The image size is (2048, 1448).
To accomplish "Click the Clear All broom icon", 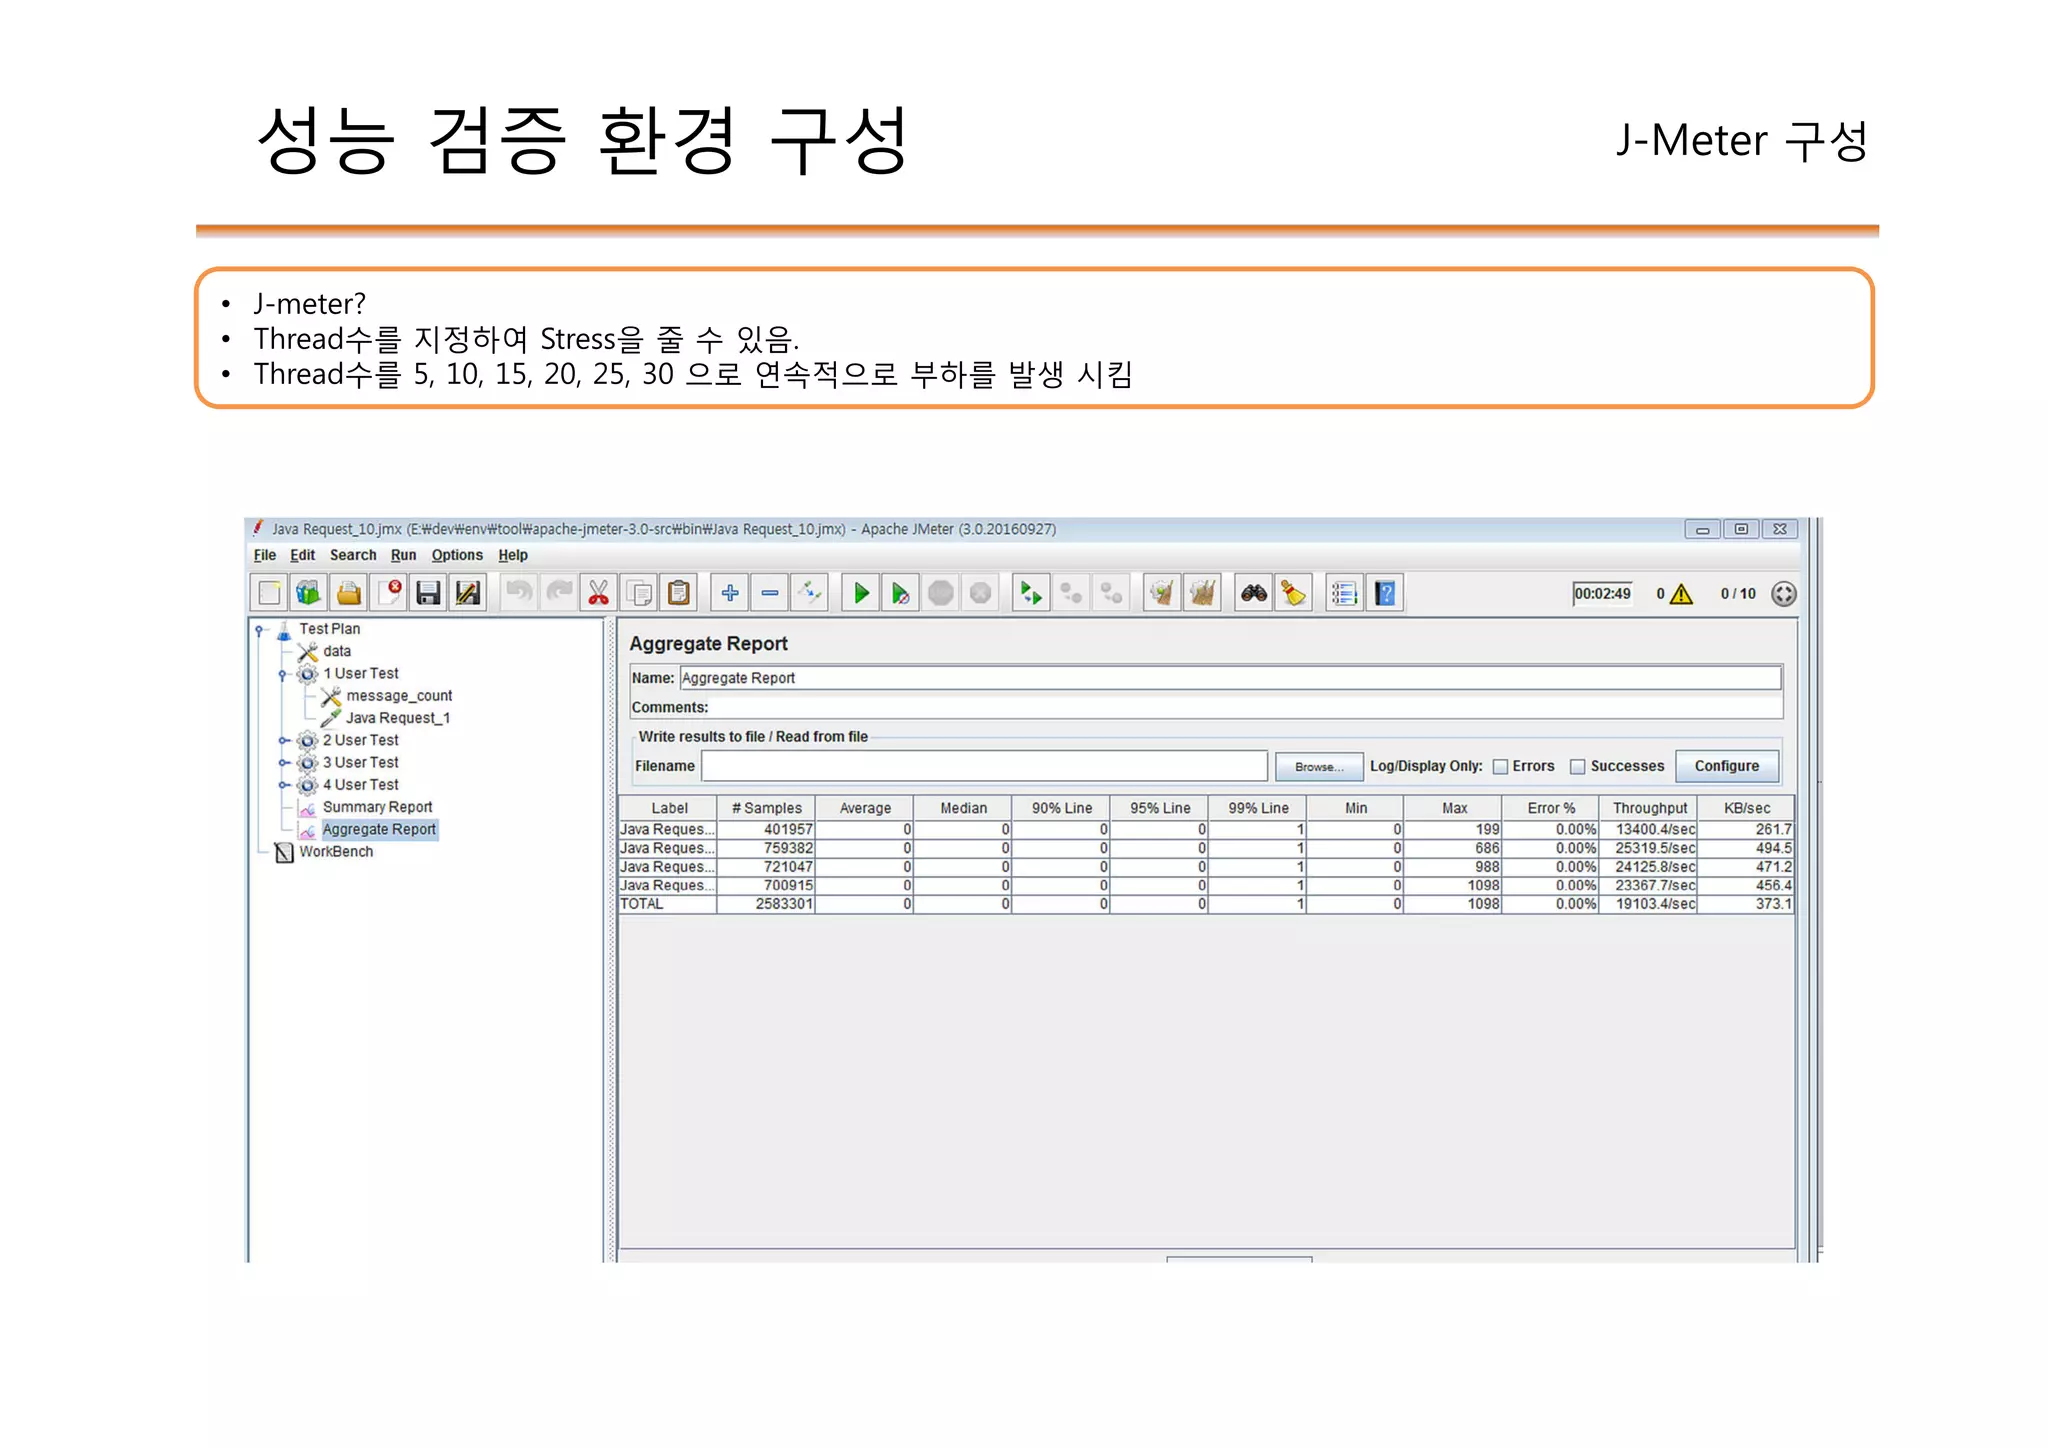I will 1202,594.
